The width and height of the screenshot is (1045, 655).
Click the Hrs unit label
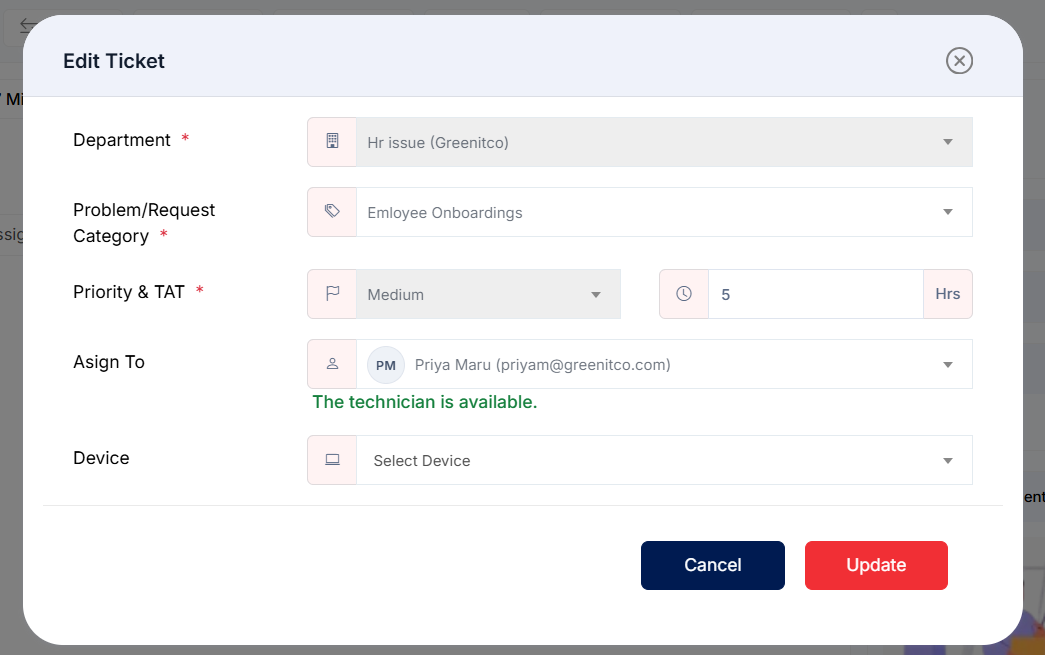[948, 294]
